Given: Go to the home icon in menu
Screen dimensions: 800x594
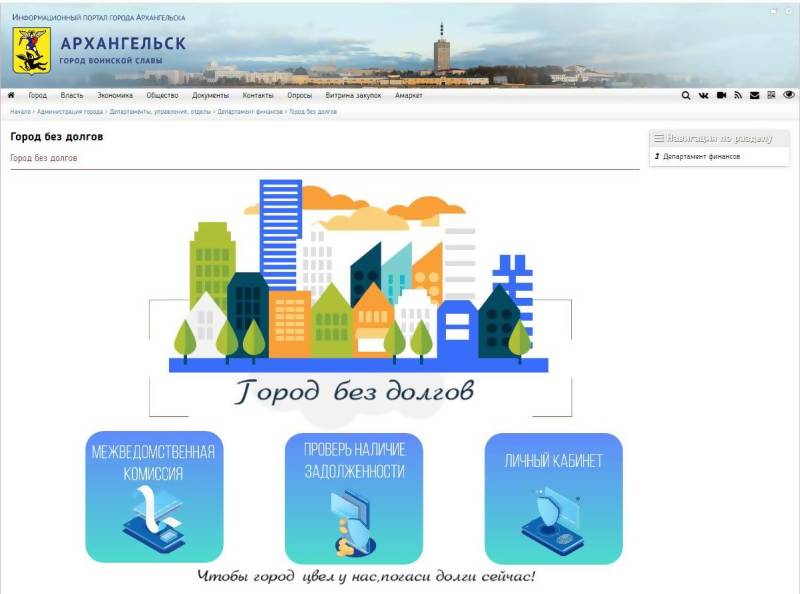Looking at the screenshot, I should (x=11, y=96).
